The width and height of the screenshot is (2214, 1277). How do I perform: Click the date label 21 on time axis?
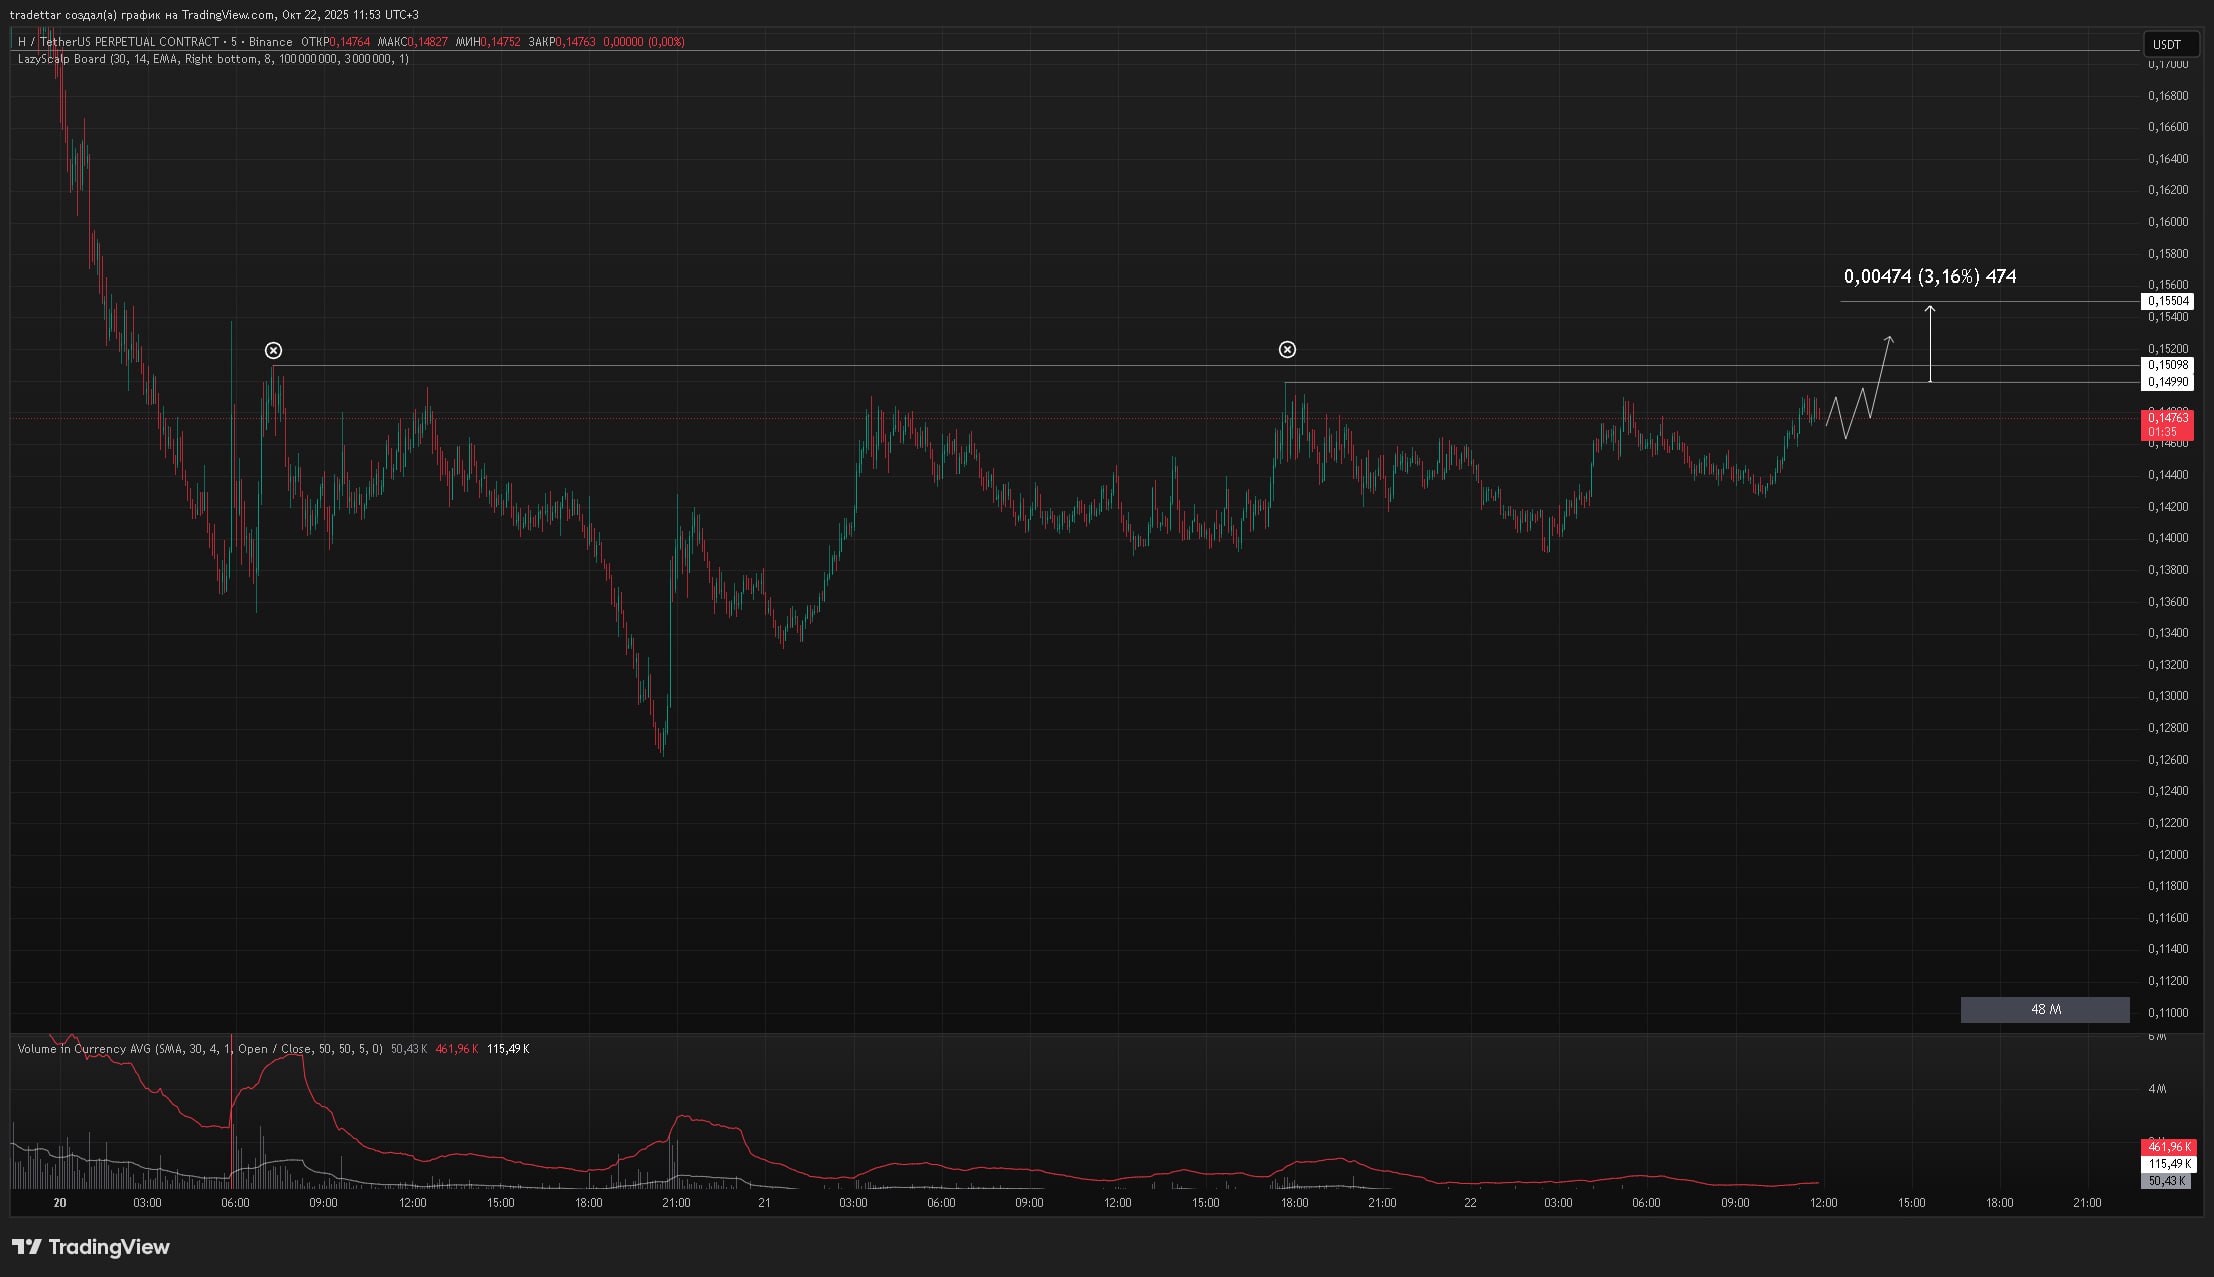[x=764, y=1203]
